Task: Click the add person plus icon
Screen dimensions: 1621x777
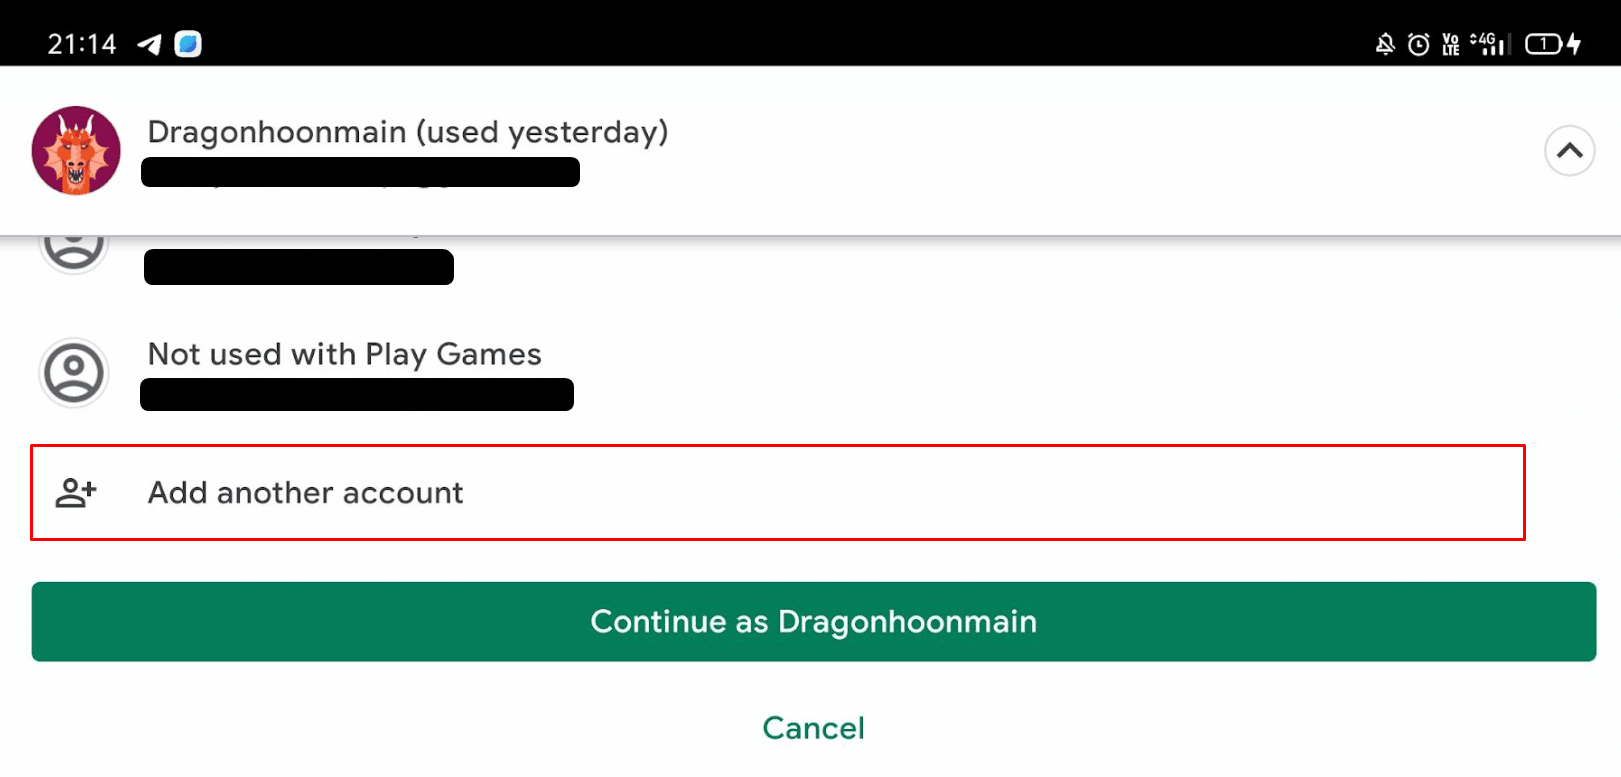Action: [76, 493]
